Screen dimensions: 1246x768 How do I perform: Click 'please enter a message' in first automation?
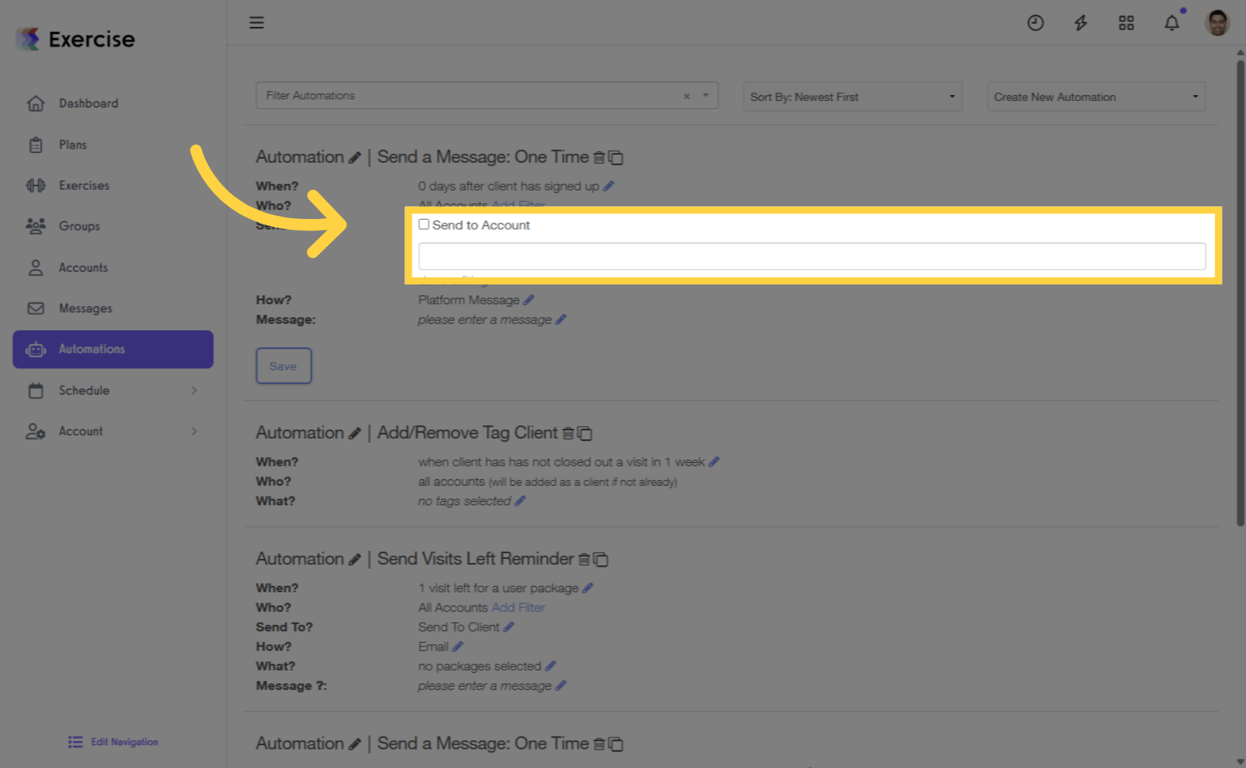pyautogui.click(x=485, y=320)
